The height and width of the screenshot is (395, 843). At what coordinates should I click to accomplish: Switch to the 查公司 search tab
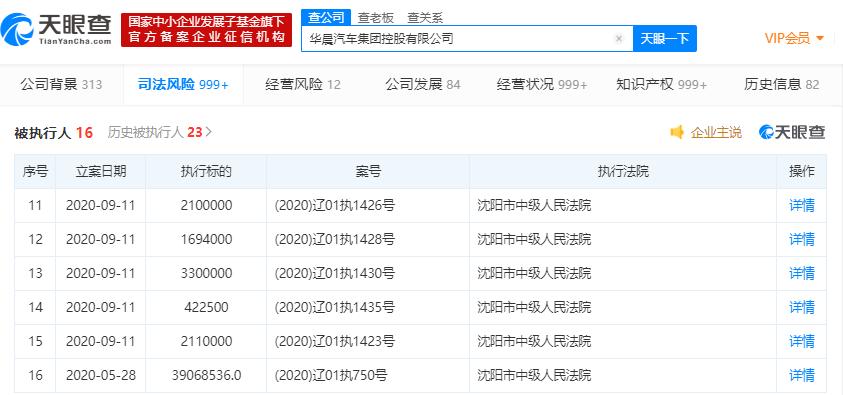[326, 17]
